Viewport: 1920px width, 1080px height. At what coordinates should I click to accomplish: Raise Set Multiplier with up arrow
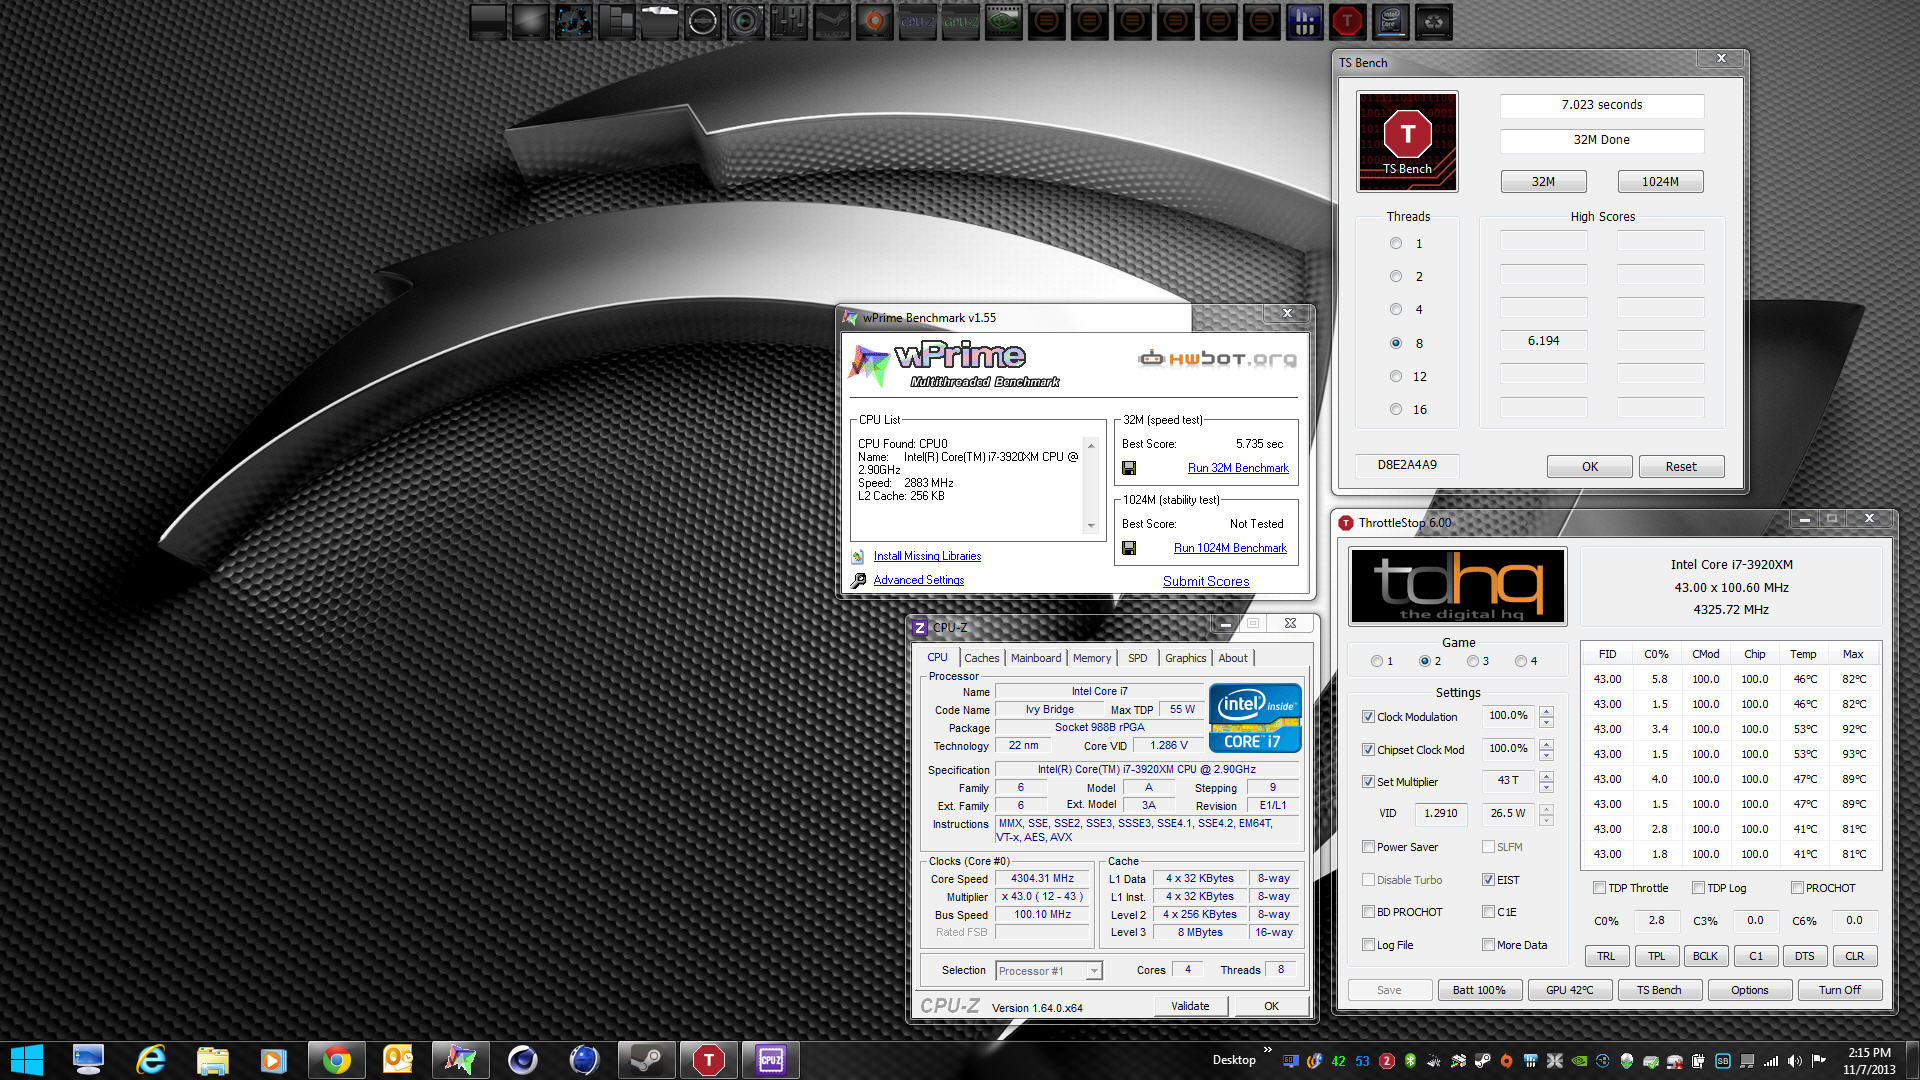(x=1546, y=776)
